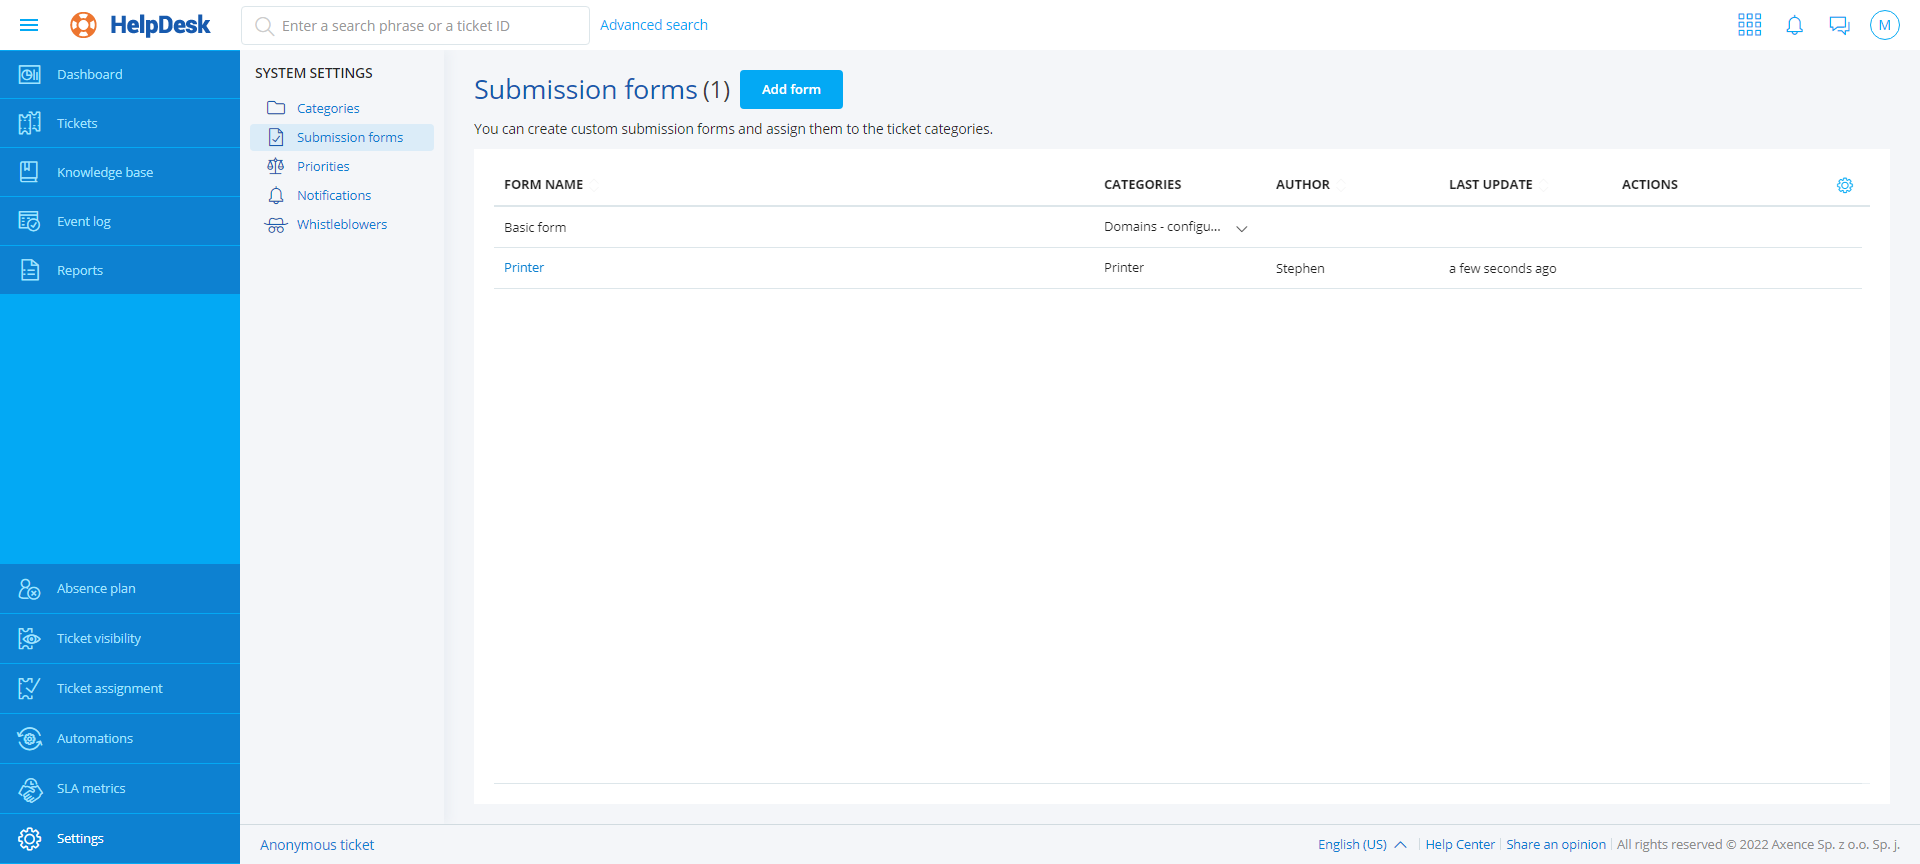The height and width of the screenshot is (864, 1920).
Task: Open Settings from the sidebar
Action: pos(80,838)
